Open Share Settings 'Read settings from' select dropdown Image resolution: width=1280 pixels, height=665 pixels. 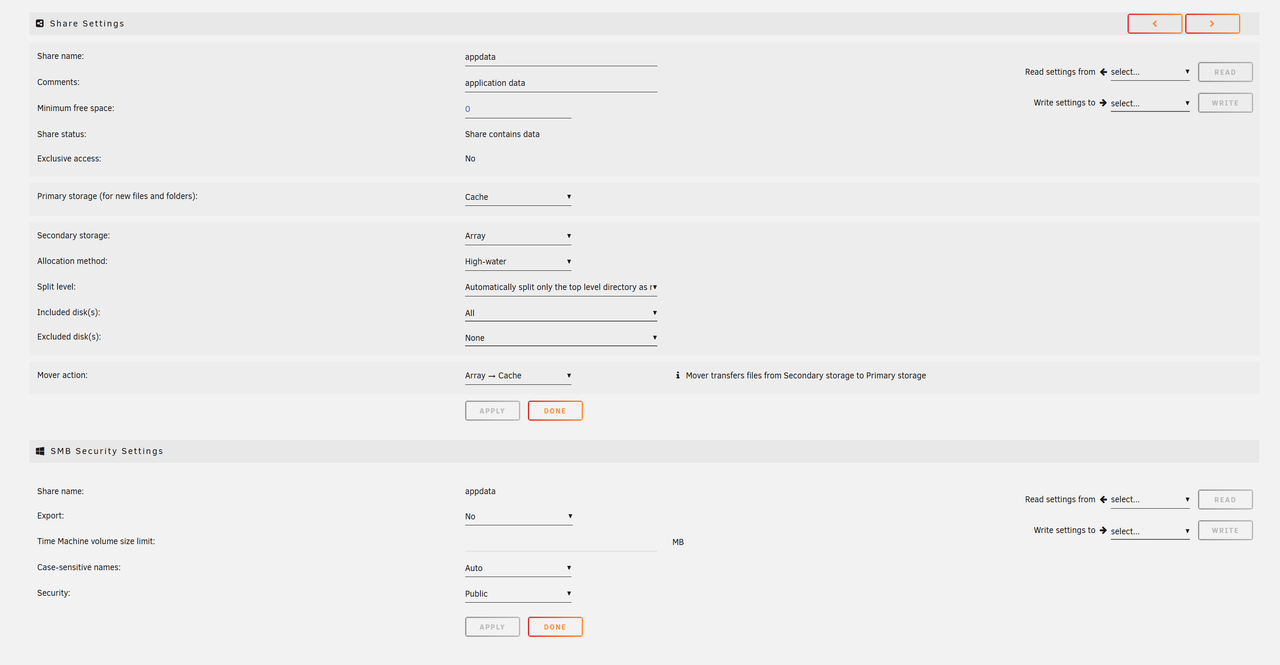point(1150,72)
